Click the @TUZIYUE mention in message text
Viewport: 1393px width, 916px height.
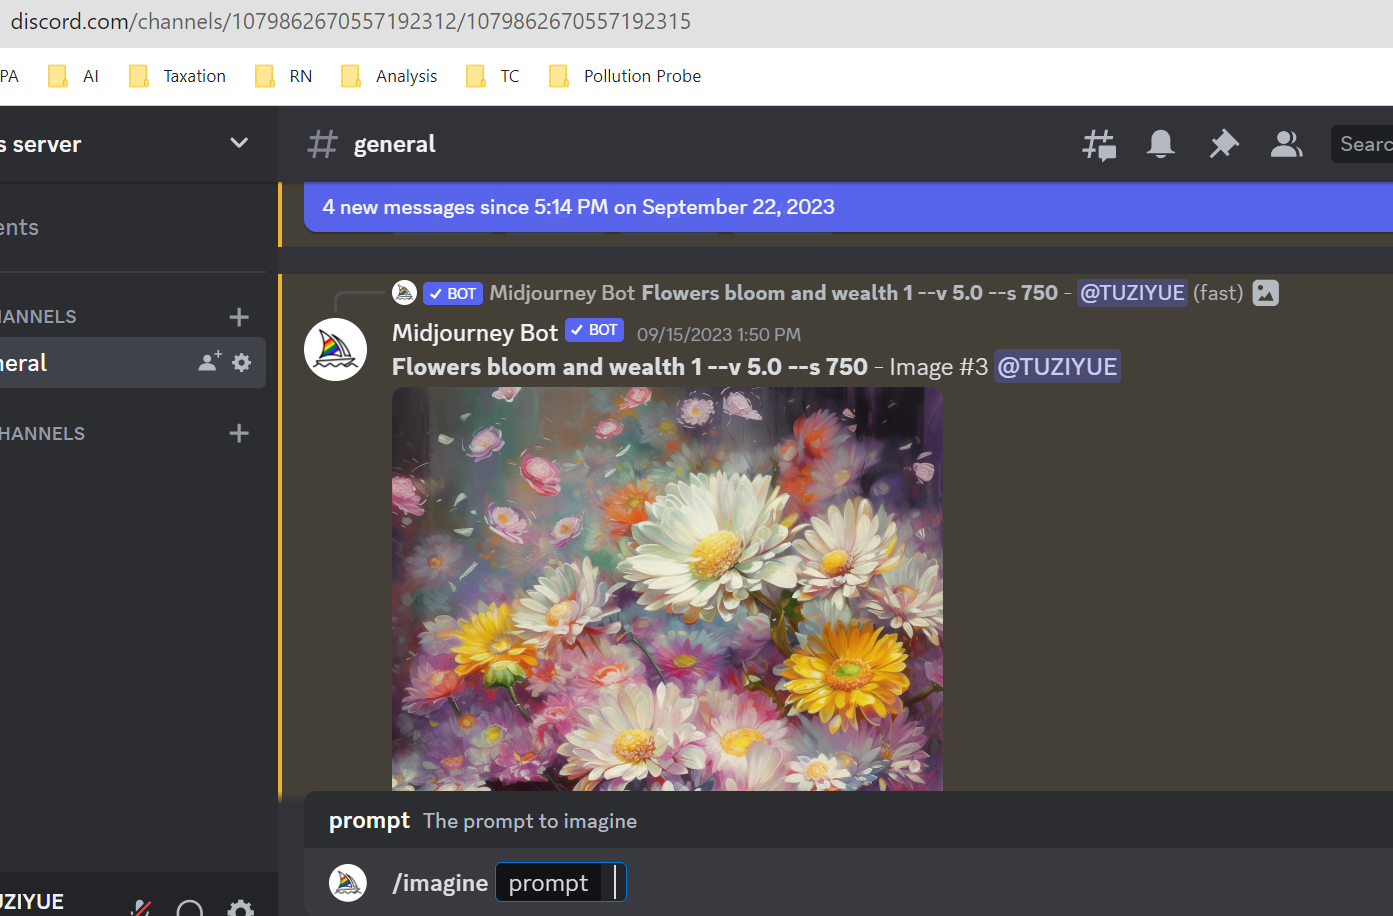tap(1057, 367)
